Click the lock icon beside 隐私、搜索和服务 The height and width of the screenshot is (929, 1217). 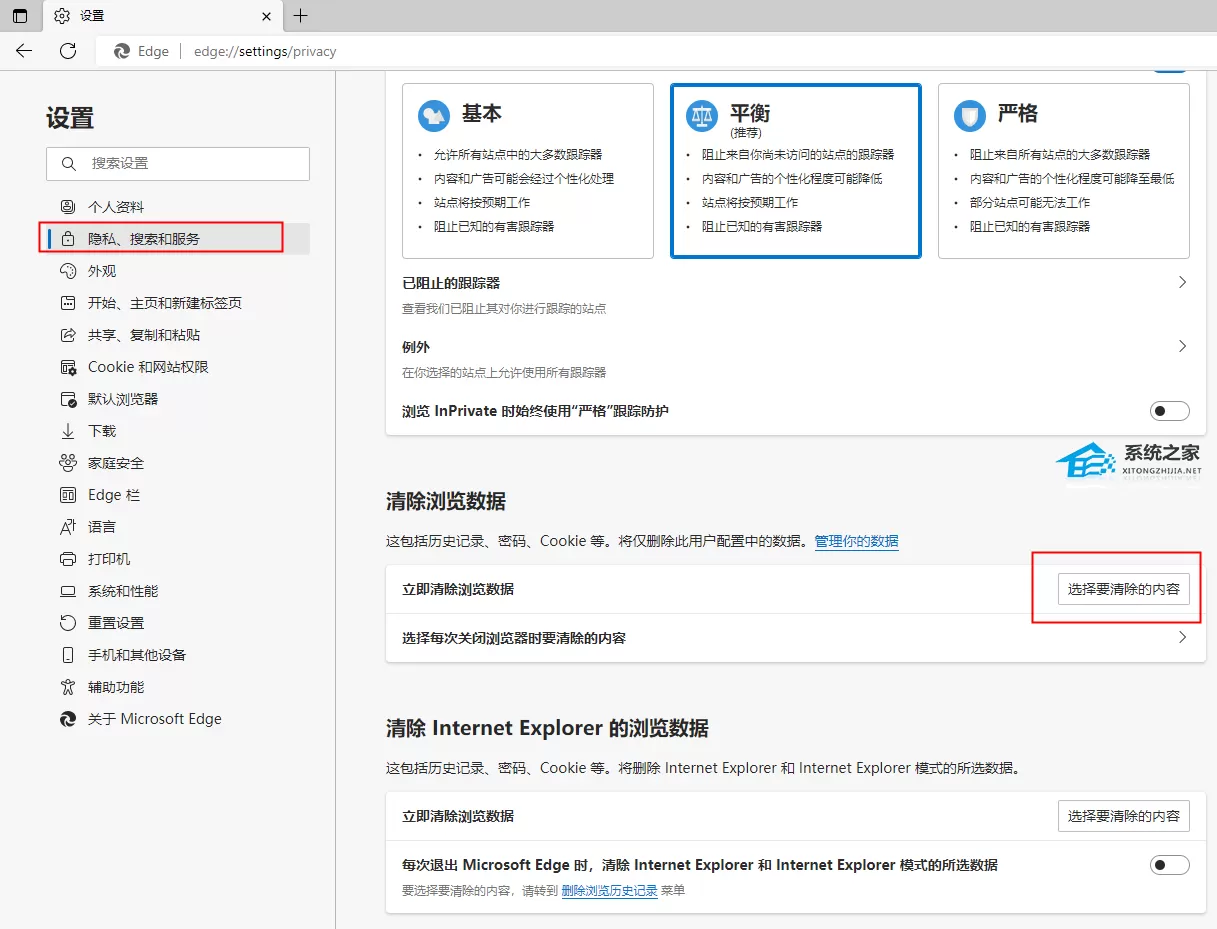click(x=68, y=239)
